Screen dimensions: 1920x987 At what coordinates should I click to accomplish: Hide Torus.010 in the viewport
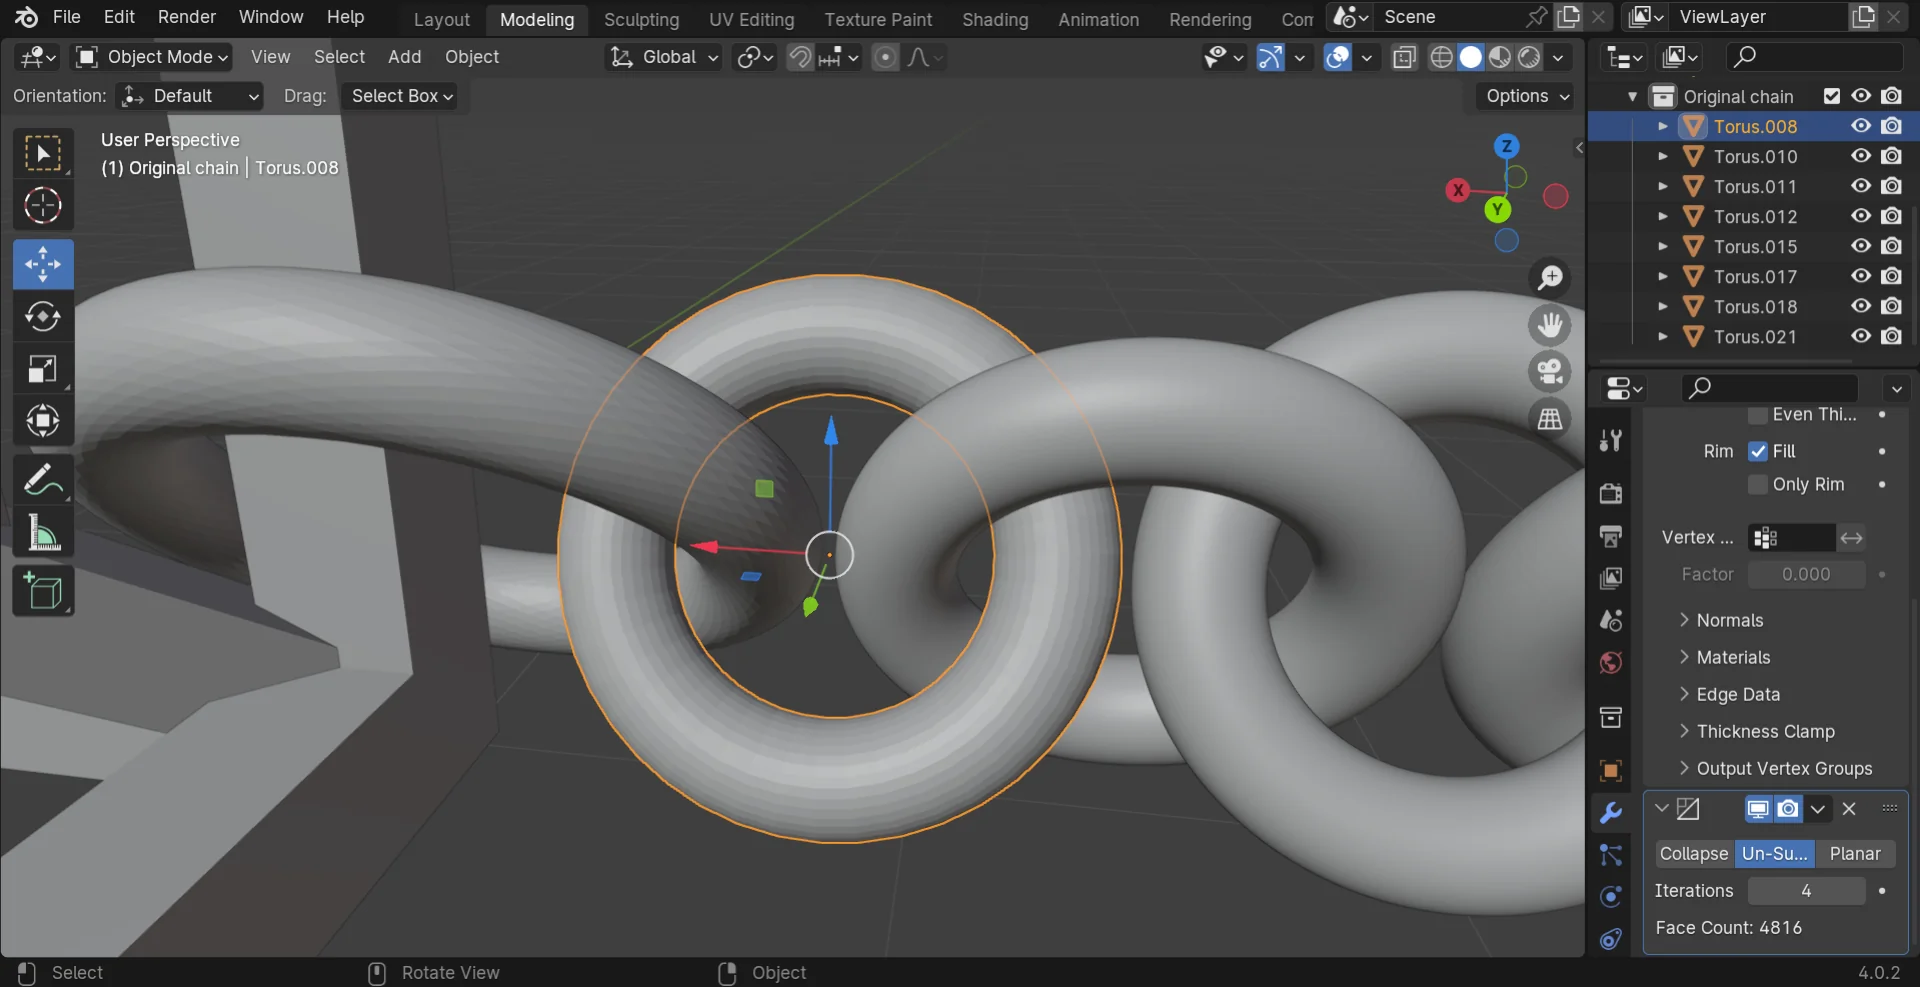click(1860, 156)
